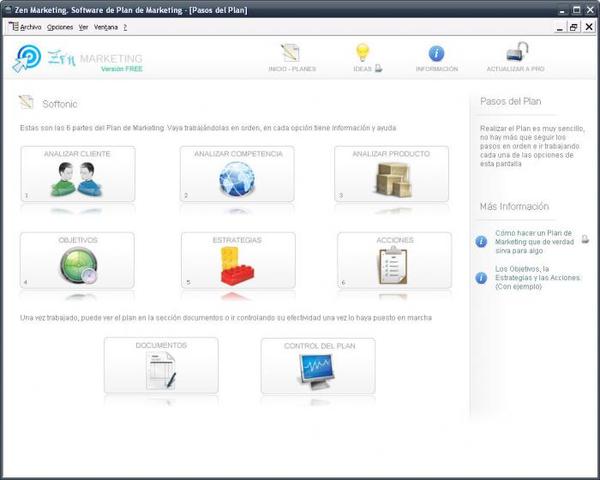600x480 pixels.
Task: Go to Inicio - Planes notepad icon
Action: click(x=290, y=52)
